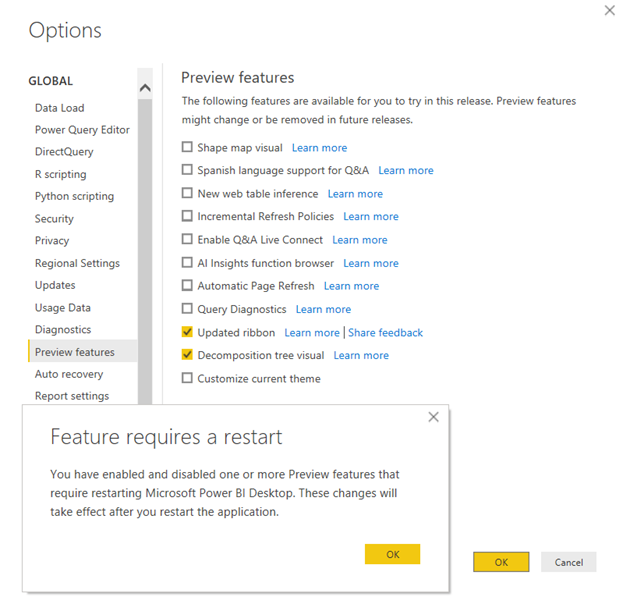Open Learn more for Decomposition tree
623x597 pixels.
tap(361, 355)
